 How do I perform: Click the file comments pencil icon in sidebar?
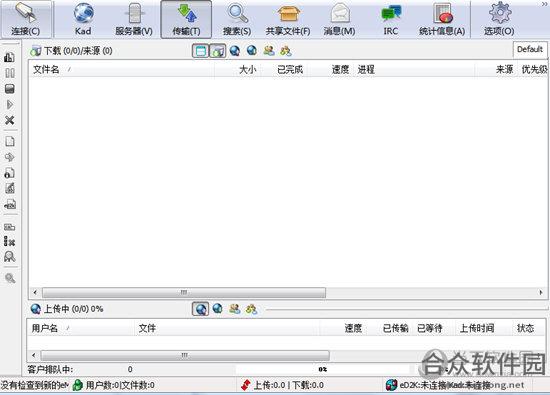10,188
